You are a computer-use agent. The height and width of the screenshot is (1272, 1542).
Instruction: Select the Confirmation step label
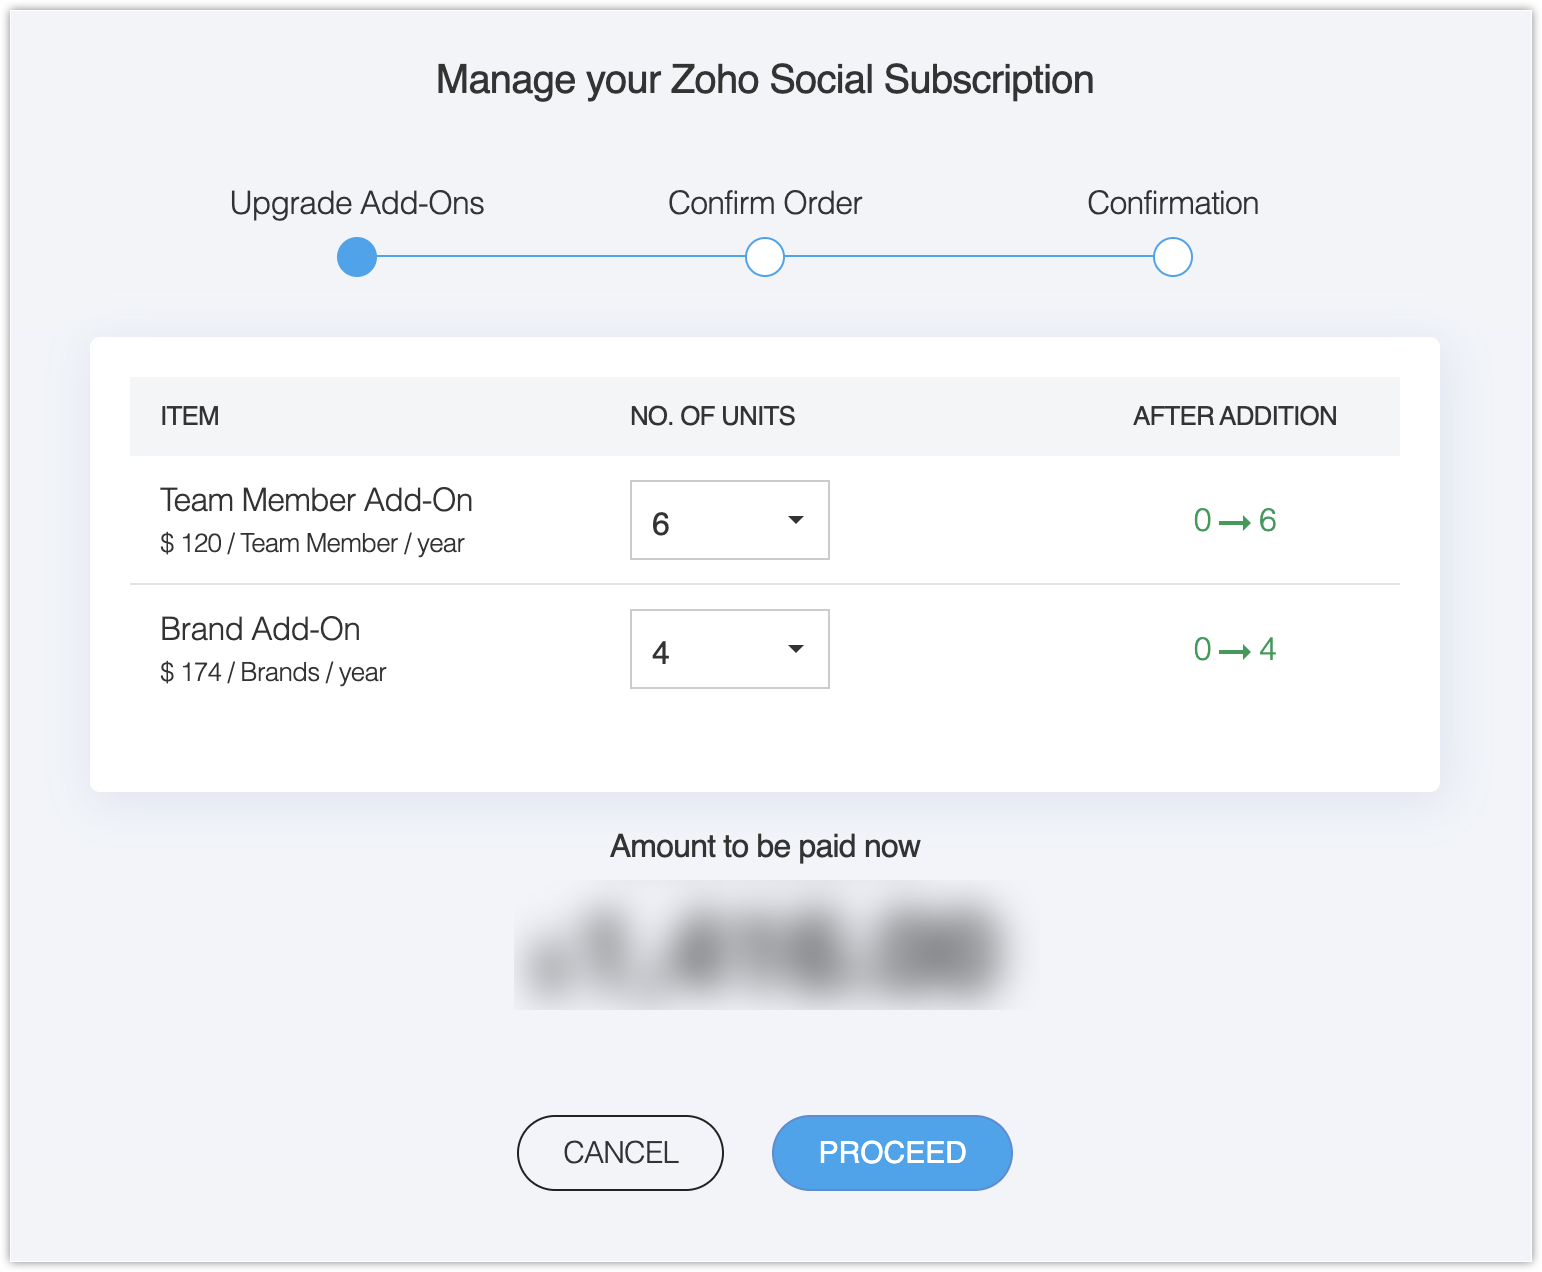pos(1173,203)
